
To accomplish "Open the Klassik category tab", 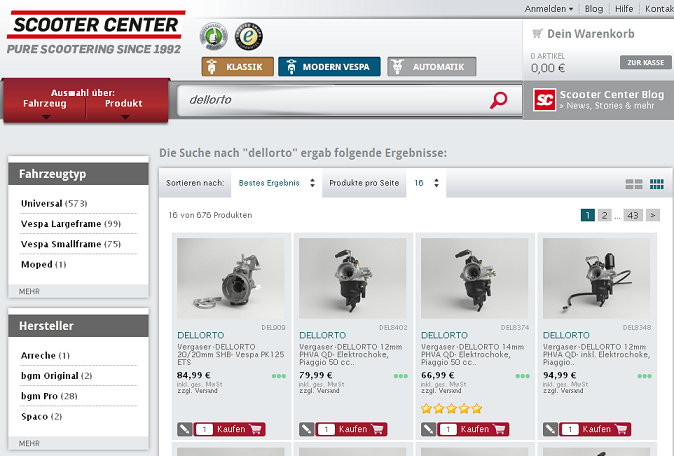I will click(237, 67).
